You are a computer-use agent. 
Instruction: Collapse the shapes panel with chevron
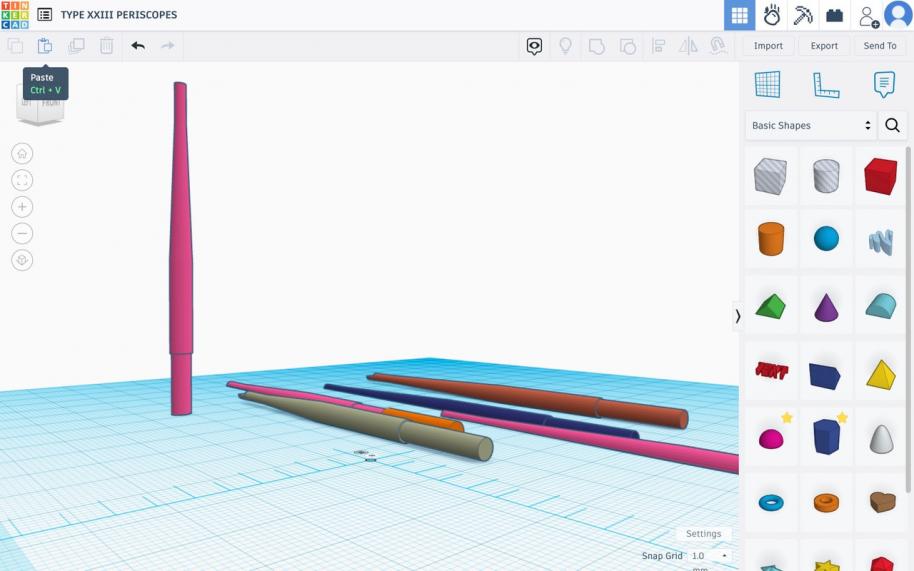[x=738, y=316]
